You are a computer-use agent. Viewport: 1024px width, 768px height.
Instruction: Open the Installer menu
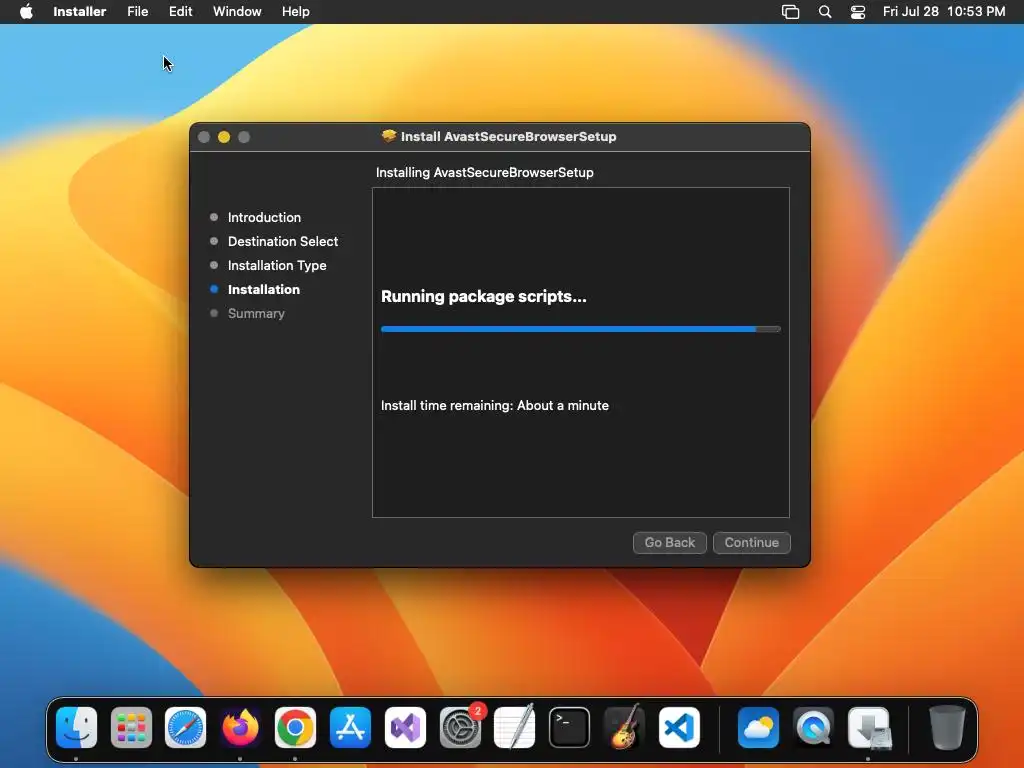[80, 12]
